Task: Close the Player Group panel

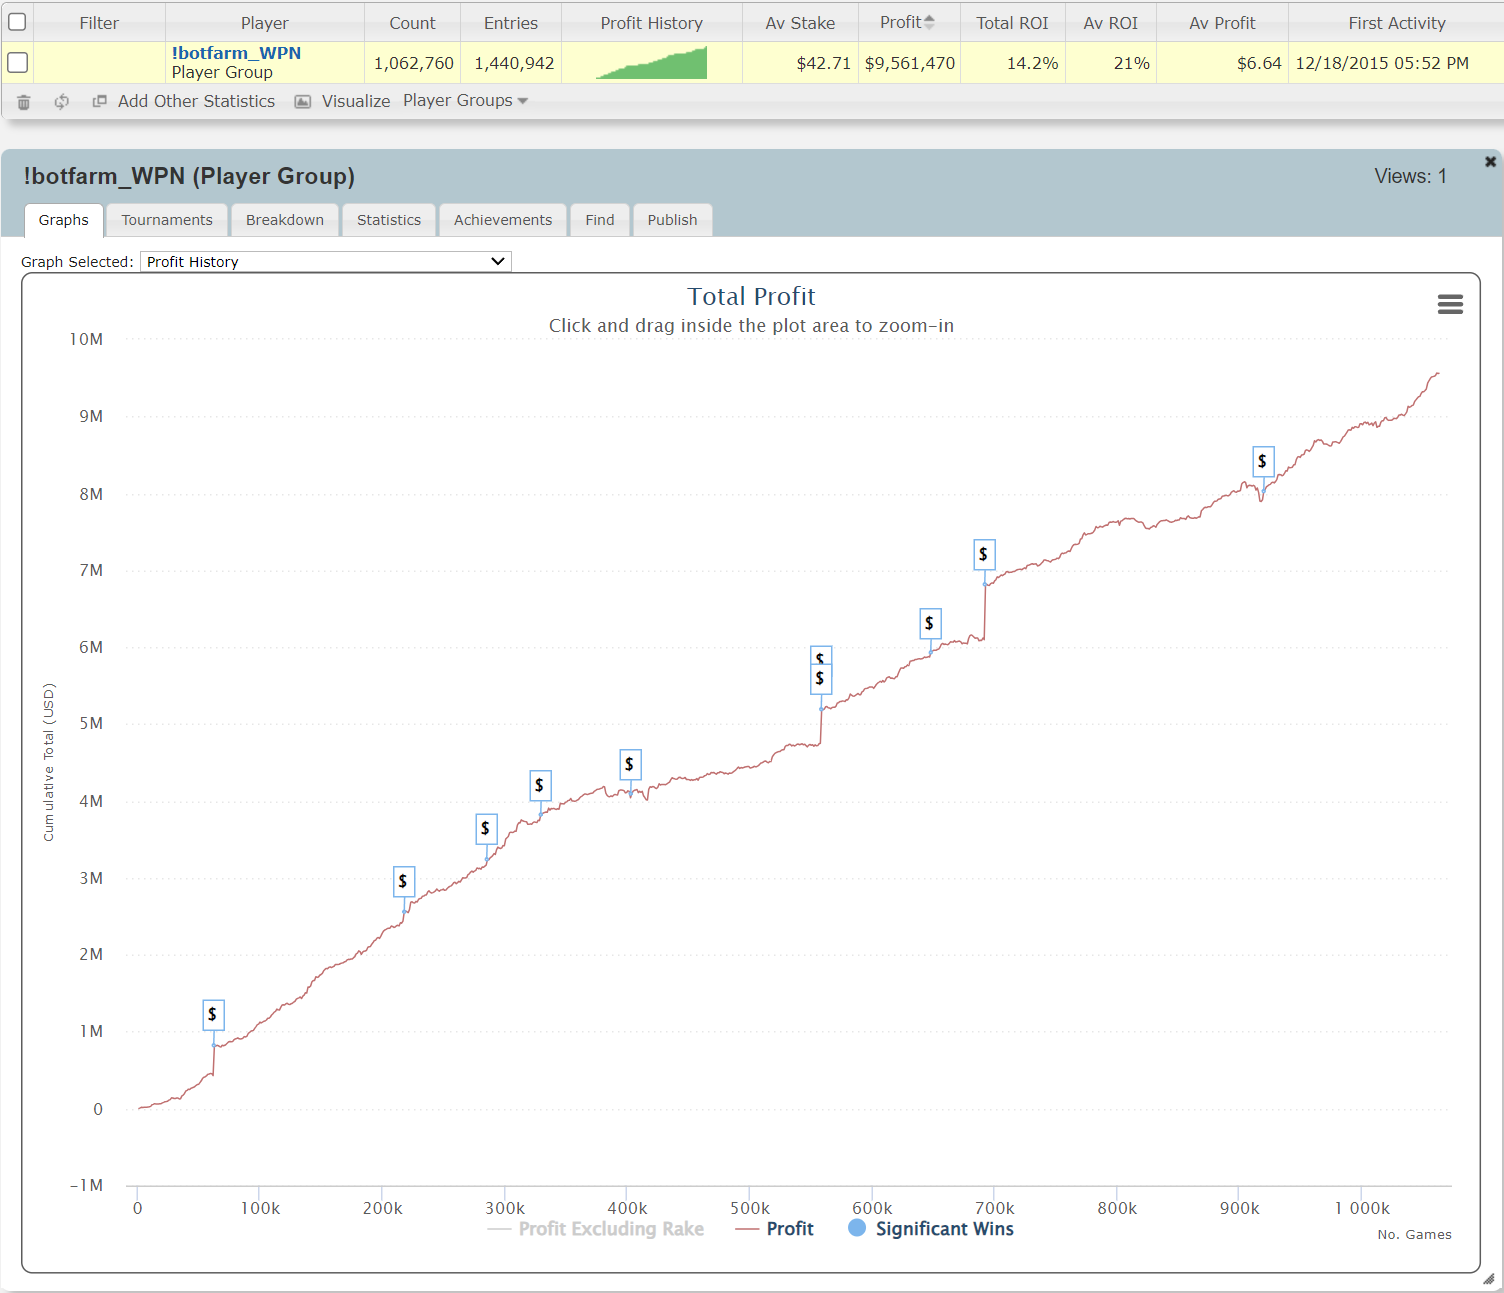Action: pyautogui.click(x=1490, y=161)
